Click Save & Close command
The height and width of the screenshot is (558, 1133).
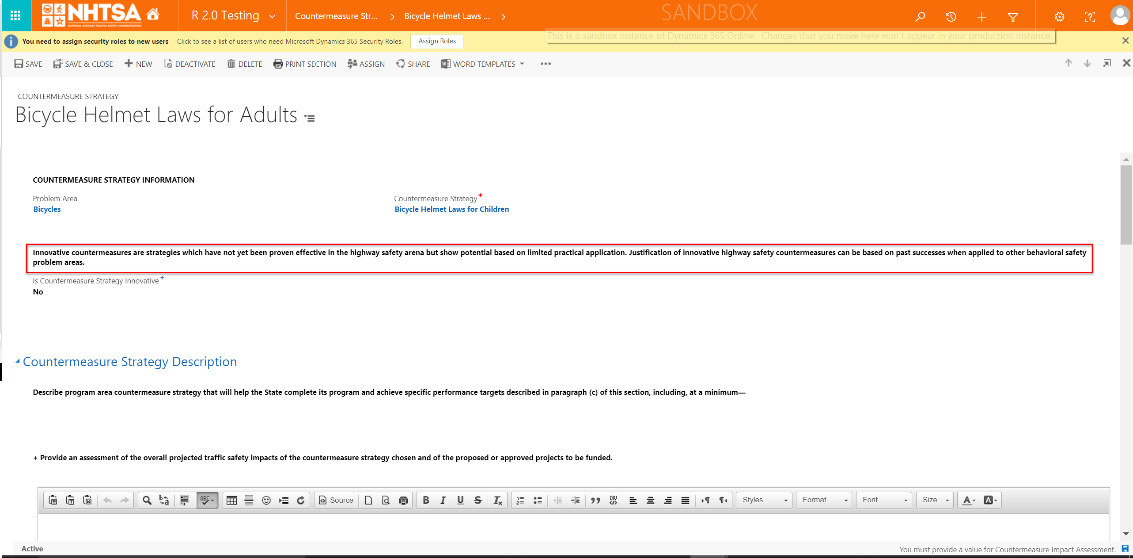[x=82, y=64]
